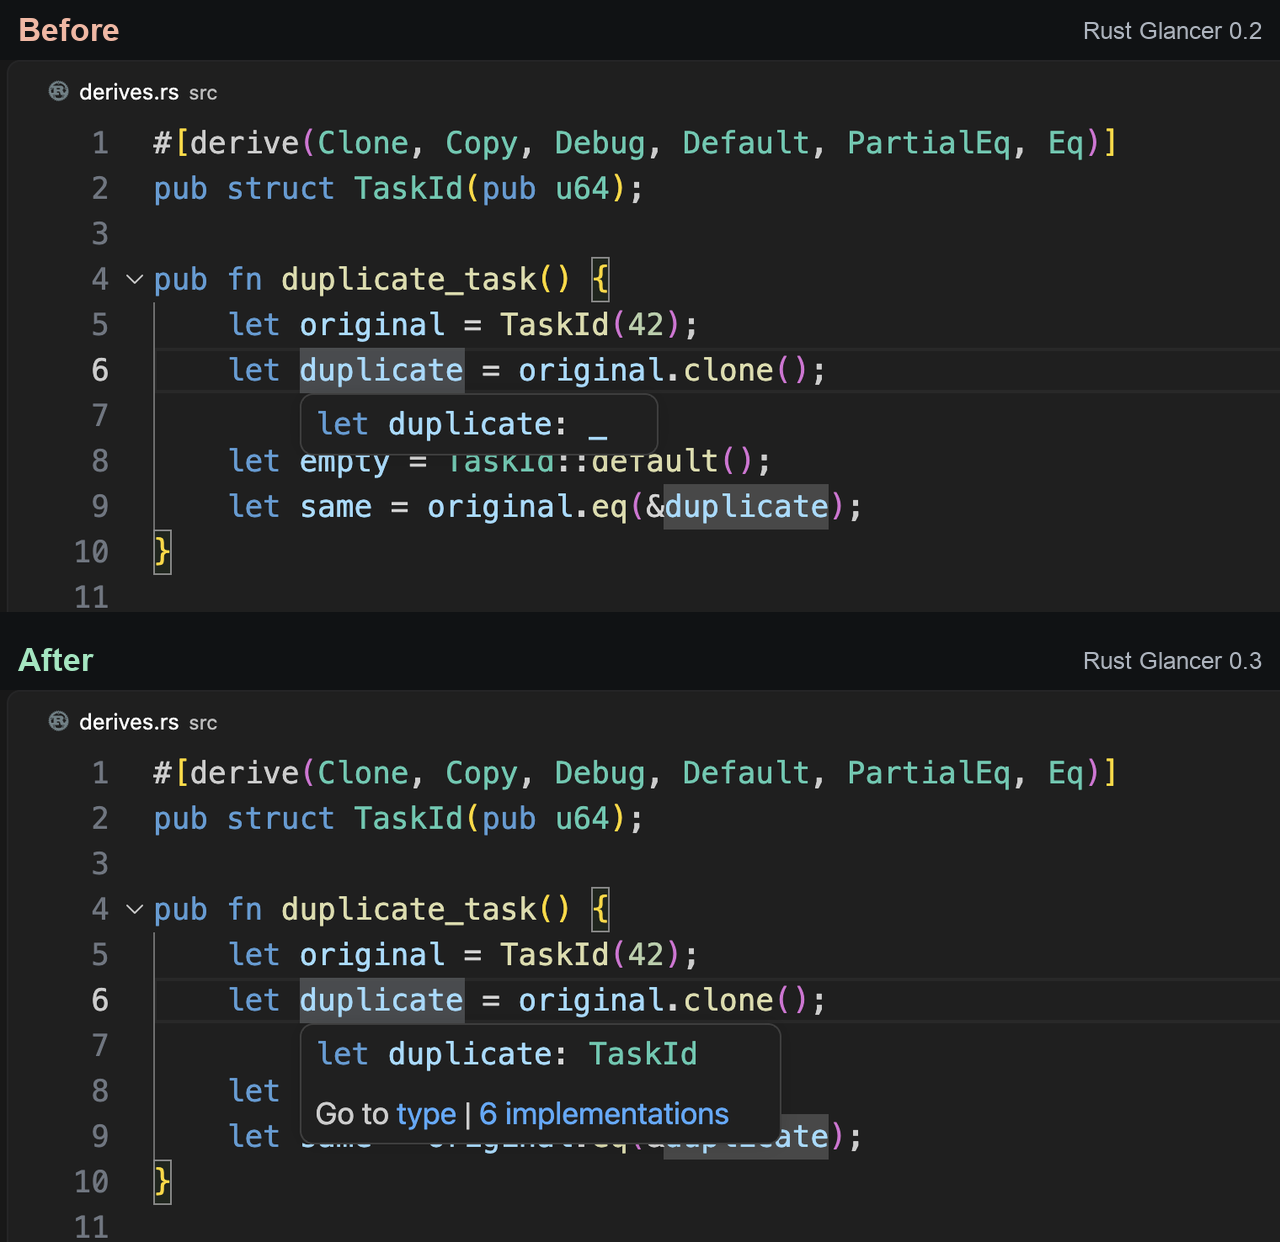Click 'u64' type on After line 2
1280x1242 pixels.
(x=582, y=819)
